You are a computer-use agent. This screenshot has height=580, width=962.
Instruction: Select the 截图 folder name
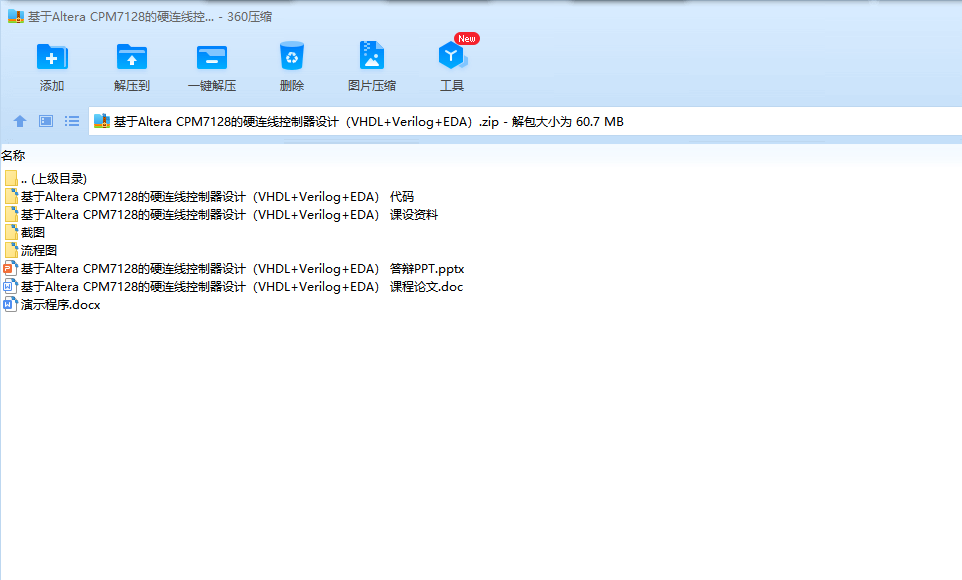(x=33, y=233)
